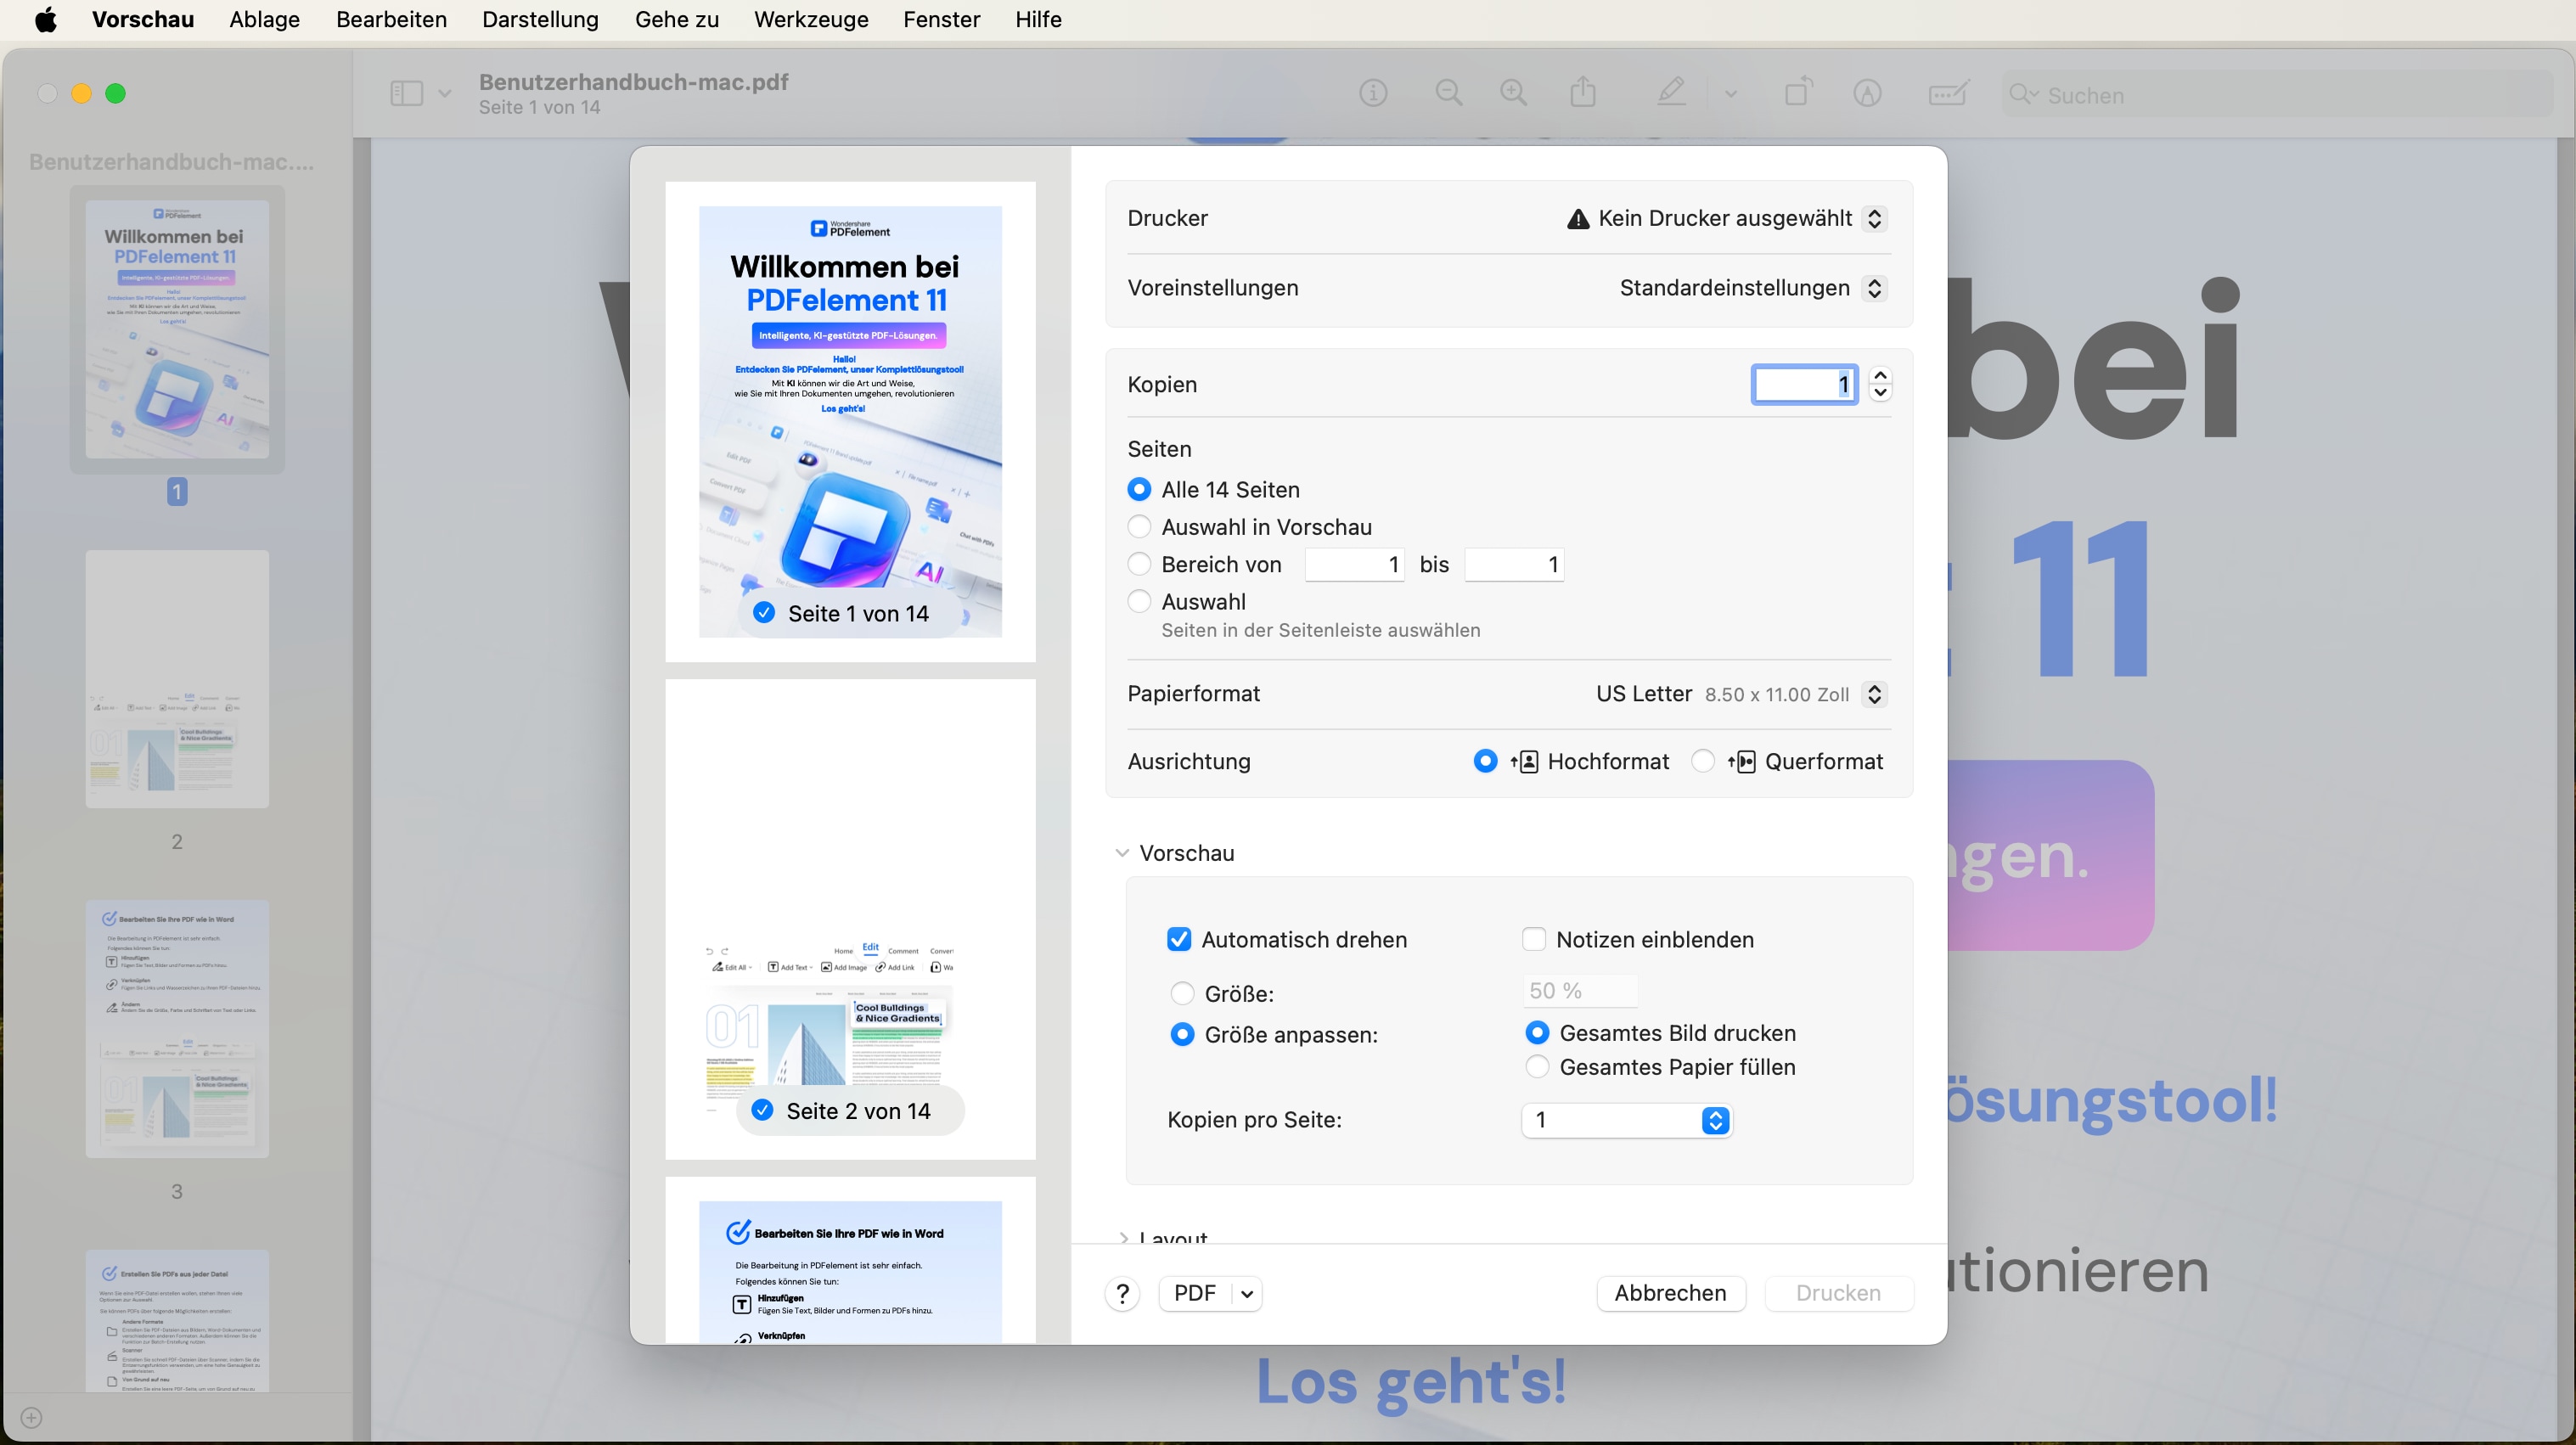2576x1445 pixels.
Task: Collapse the Vorschau section
Action: [x=1122, y=853]
